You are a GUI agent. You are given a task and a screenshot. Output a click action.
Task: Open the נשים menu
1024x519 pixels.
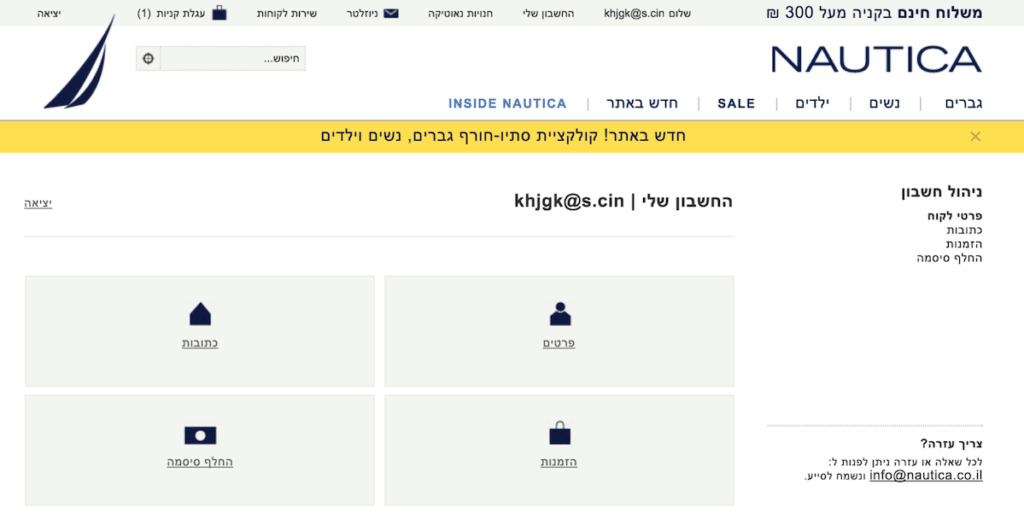click(x=884, y=103)
